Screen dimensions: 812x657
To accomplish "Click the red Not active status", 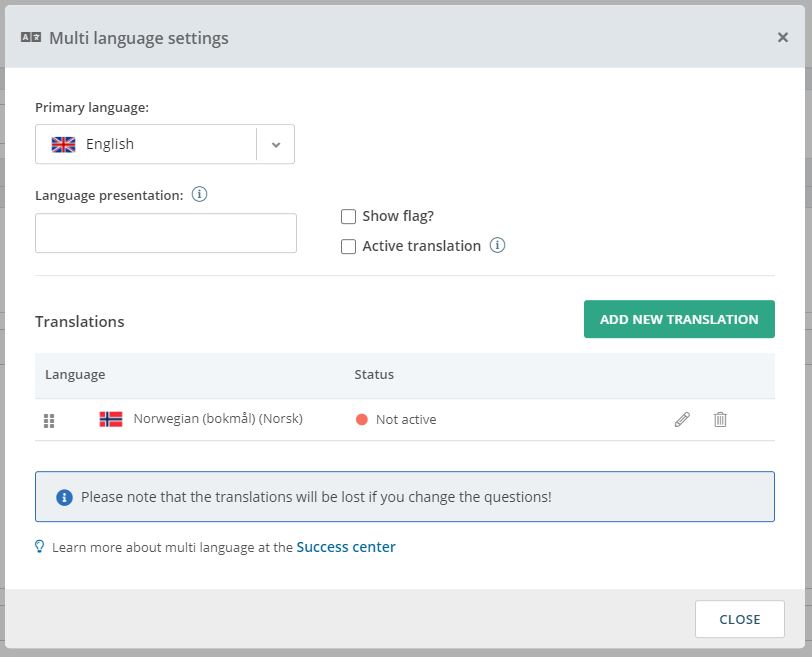I will (x=396, y=419).
